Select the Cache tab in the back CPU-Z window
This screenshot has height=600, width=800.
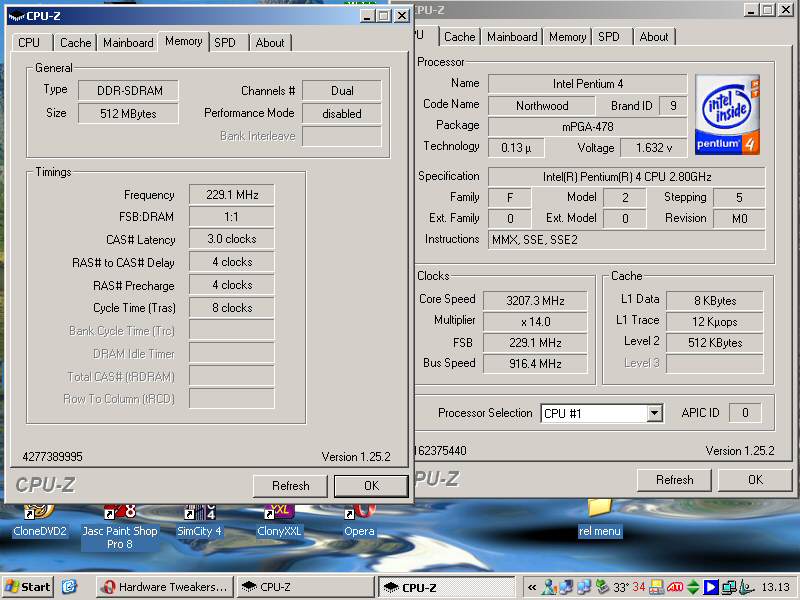tap(460, 37)
